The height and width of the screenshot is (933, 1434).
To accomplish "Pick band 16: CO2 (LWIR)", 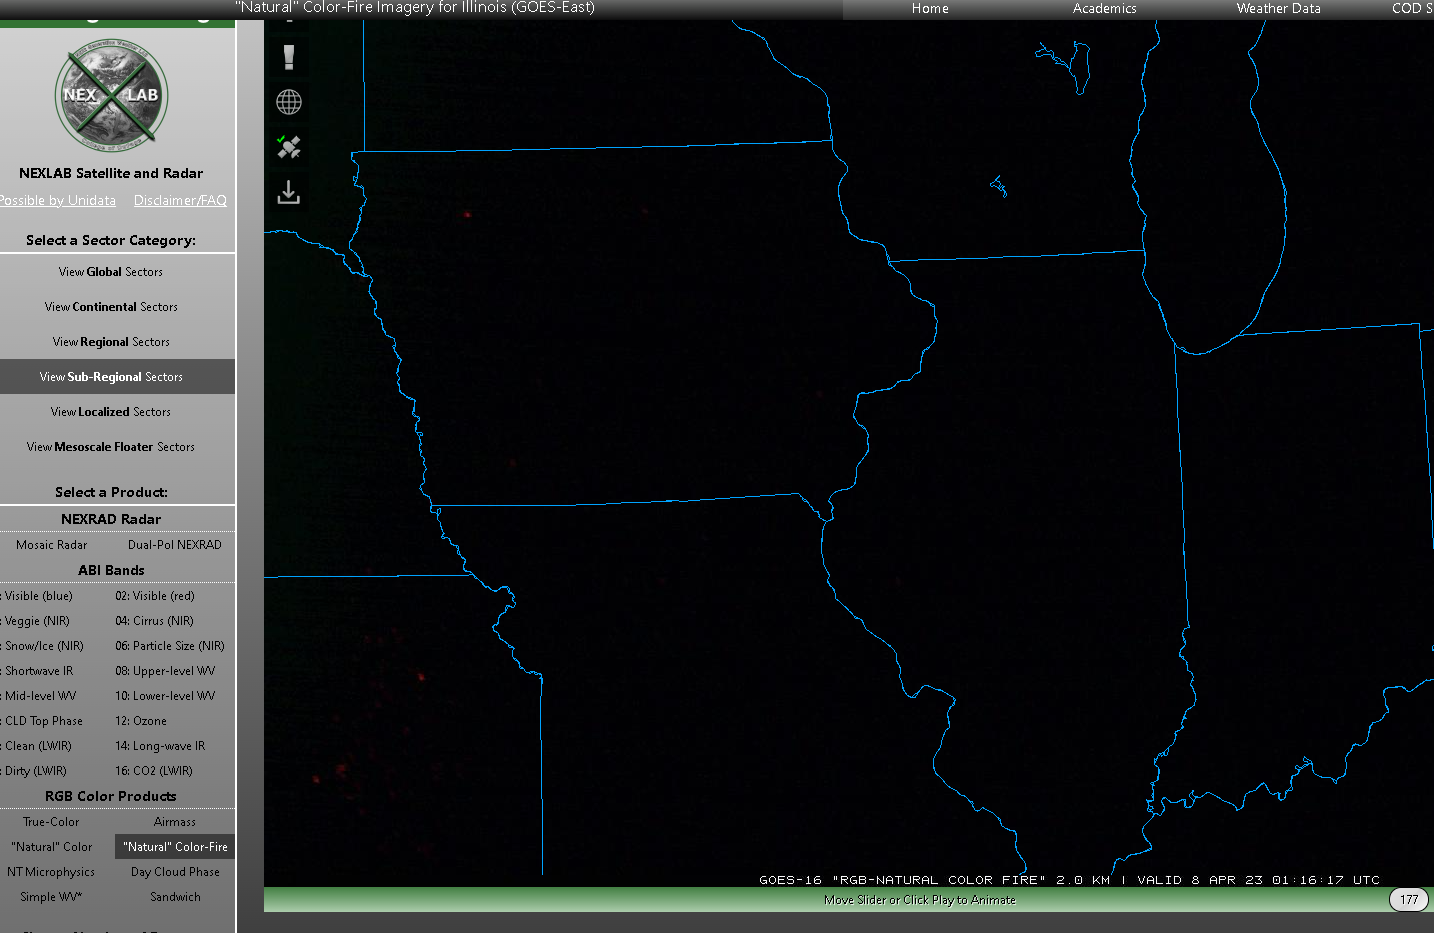I will pyautogui.click(x=154, y=771).
